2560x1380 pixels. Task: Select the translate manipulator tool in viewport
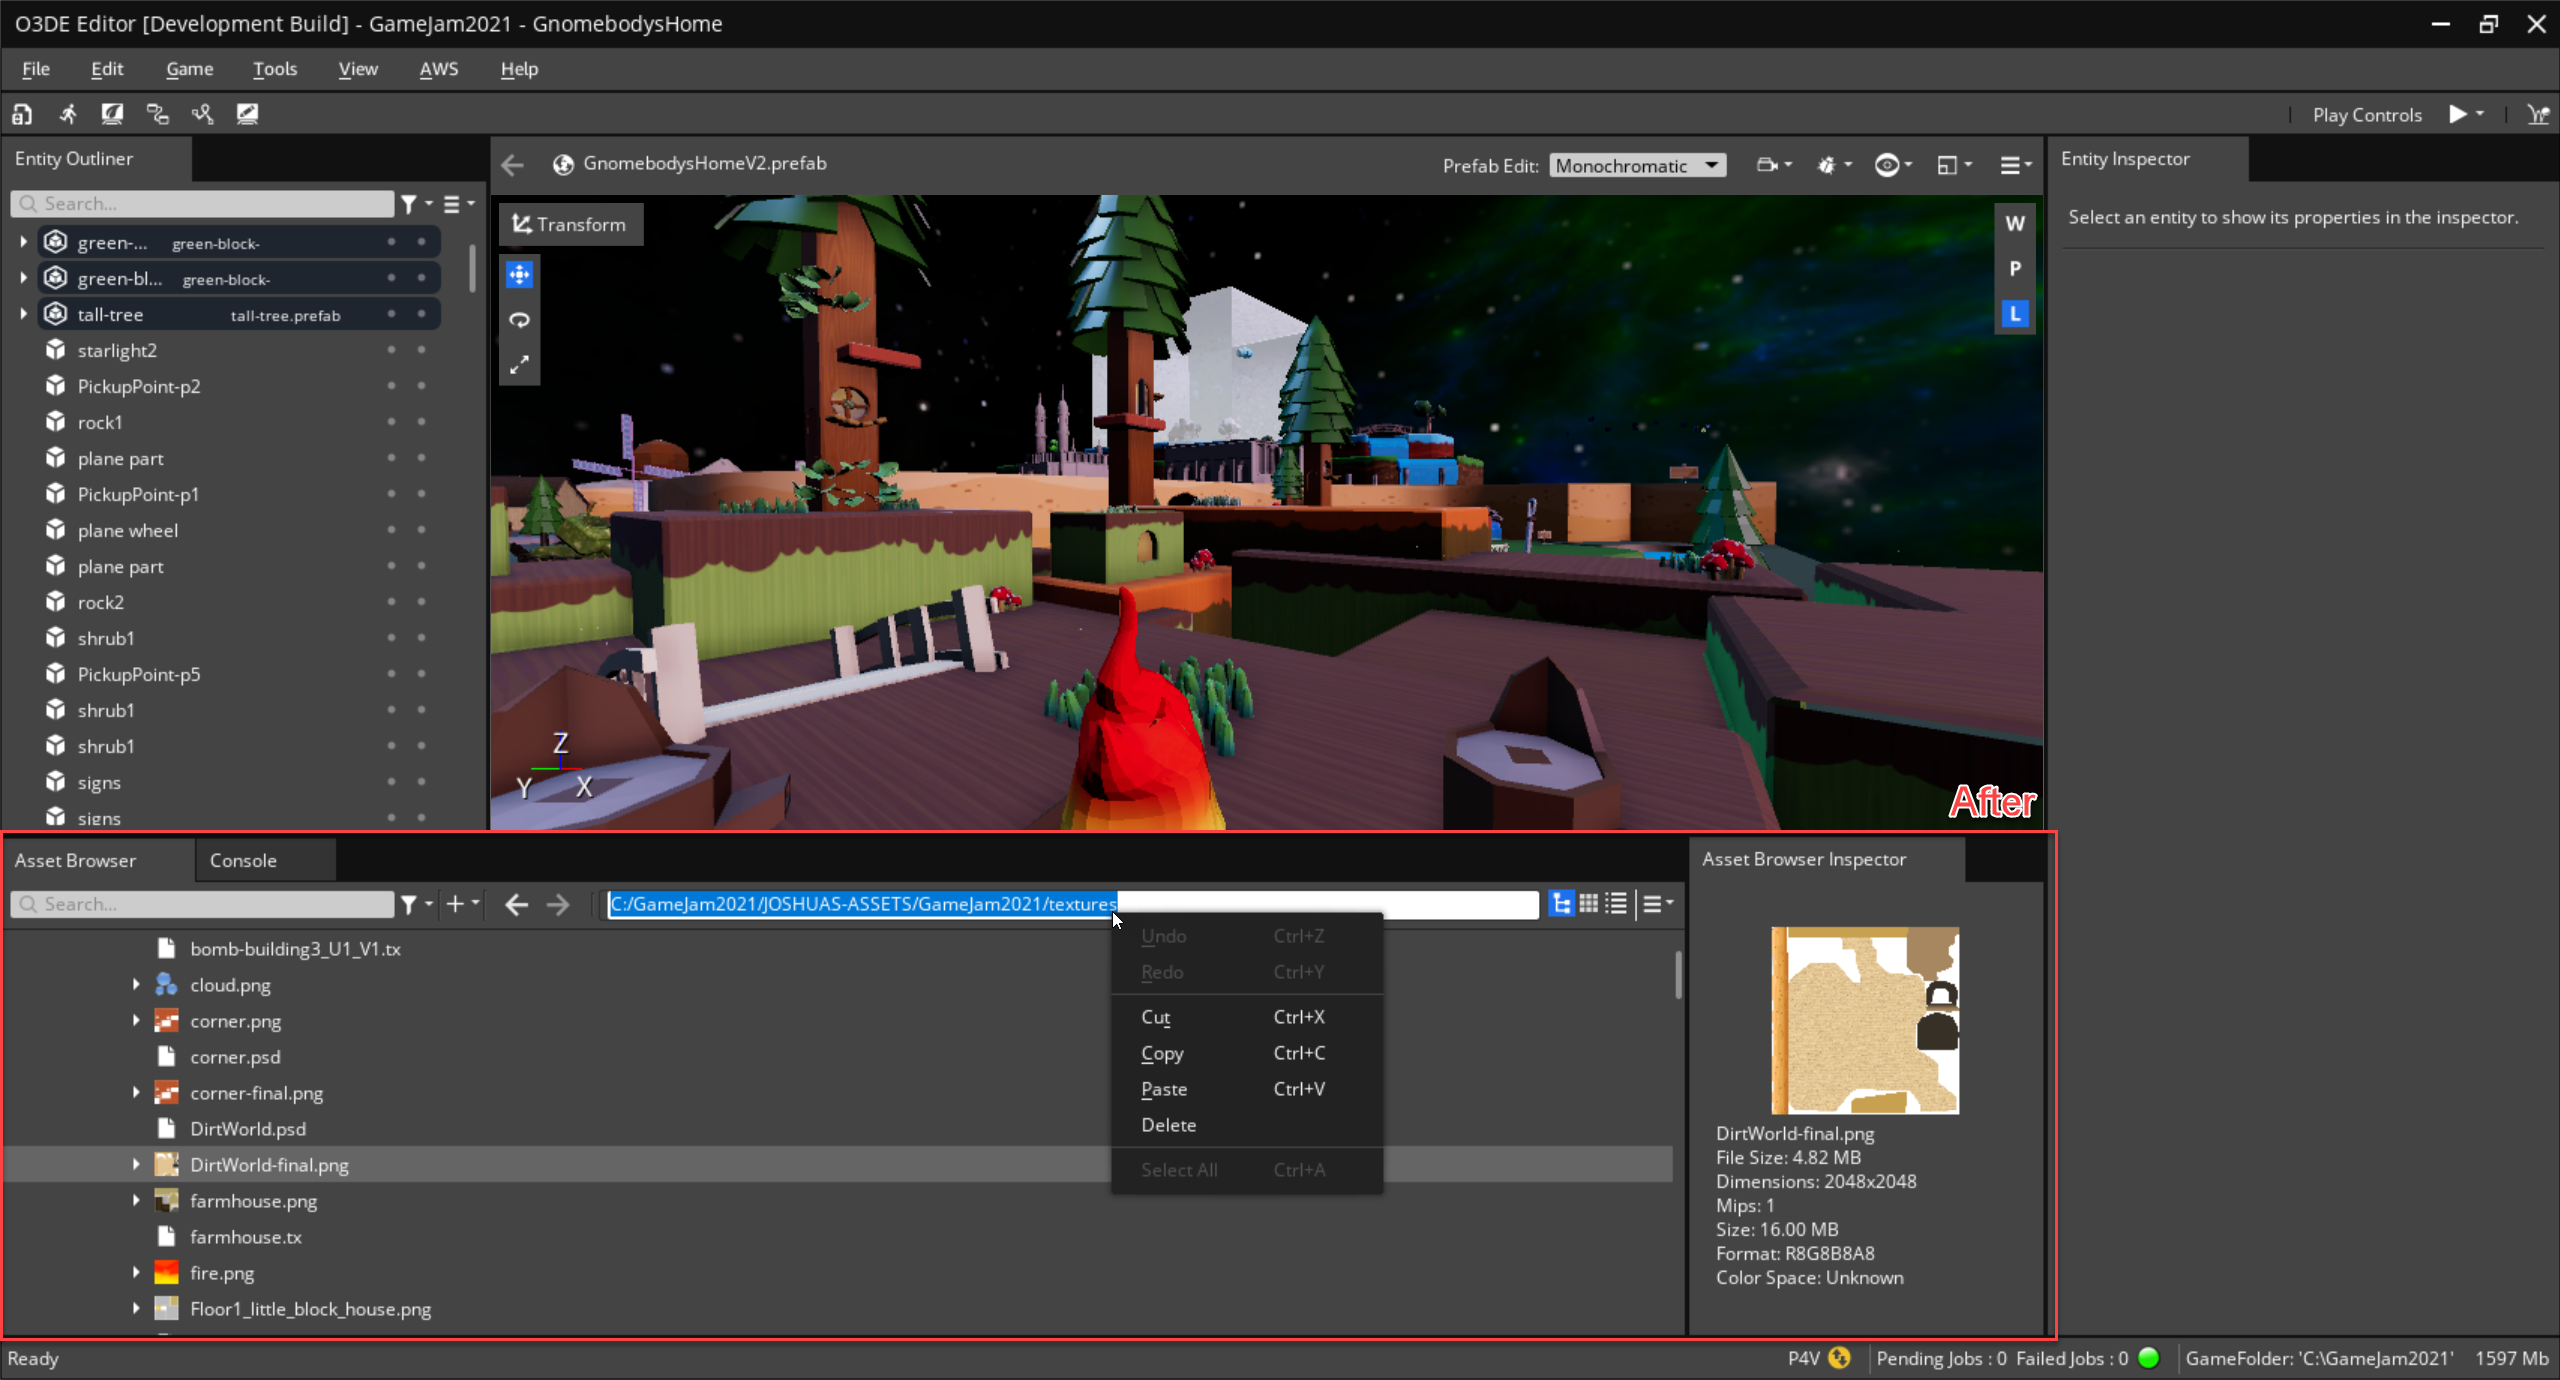519,275
